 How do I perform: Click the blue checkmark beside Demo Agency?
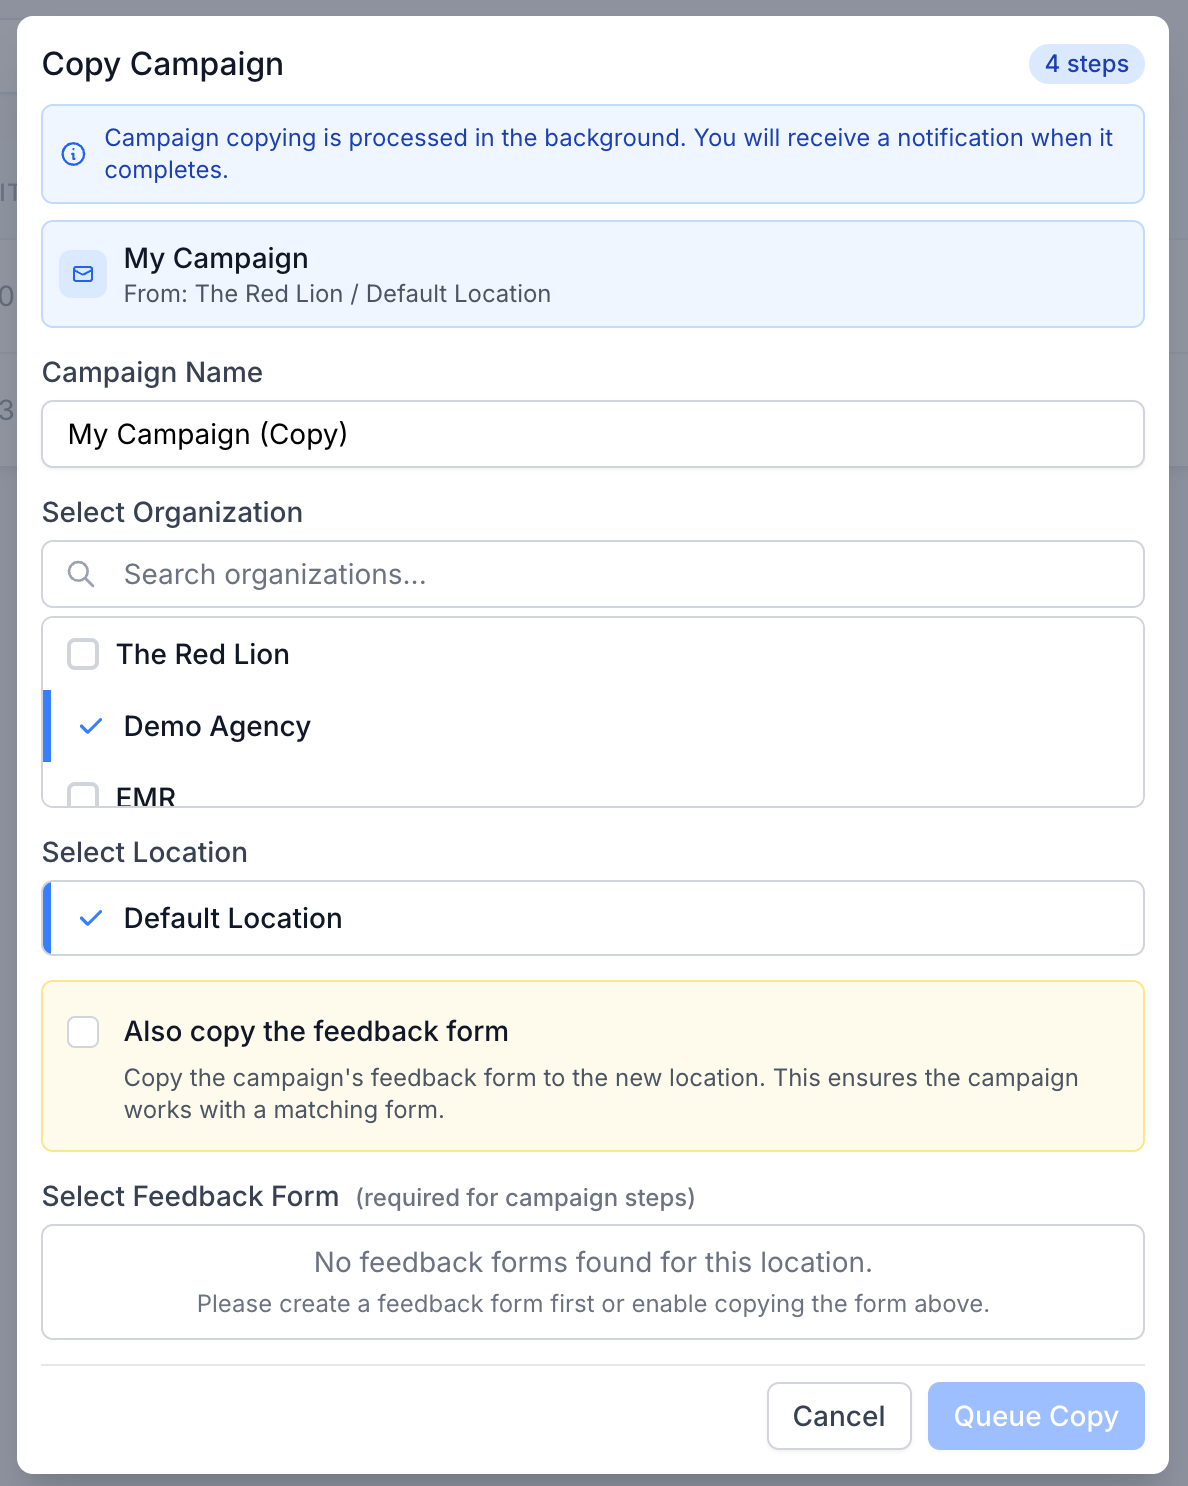coord(91,726)
